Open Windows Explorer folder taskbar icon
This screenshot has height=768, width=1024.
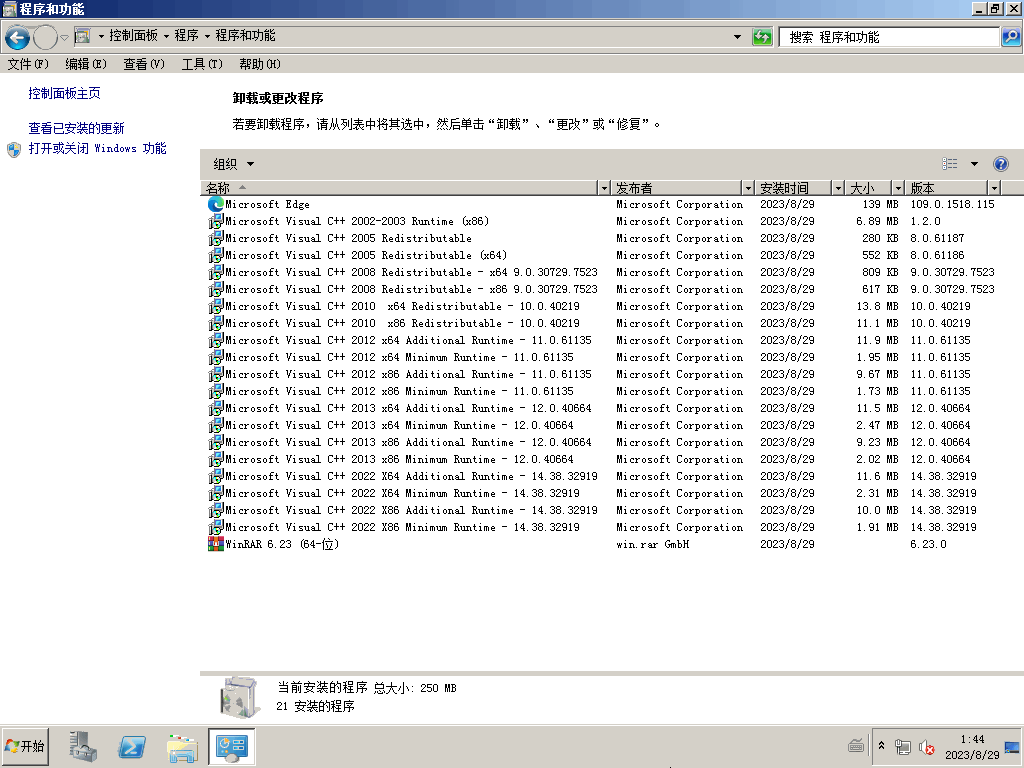pos(182,746)
